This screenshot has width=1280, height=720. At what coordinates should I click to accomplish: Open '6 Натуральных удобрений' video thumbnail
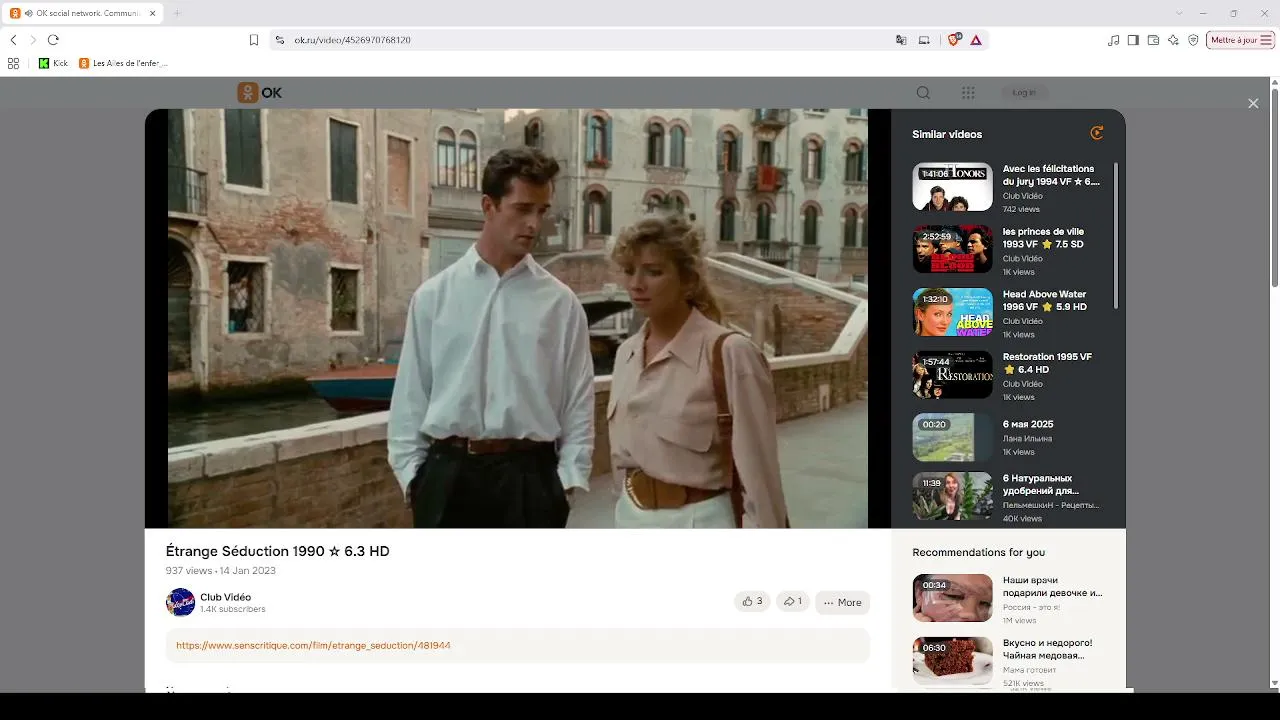952,498
